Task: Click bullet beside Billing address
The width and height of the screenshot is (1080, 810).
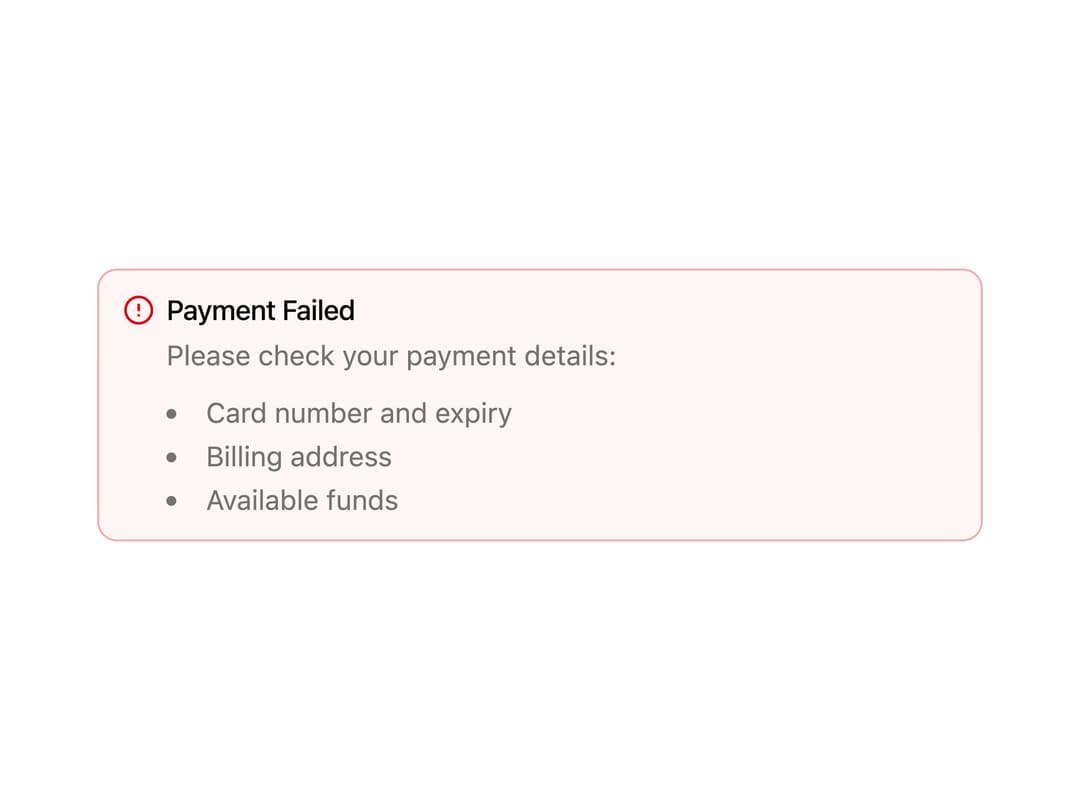Action: tap(172, 457)
